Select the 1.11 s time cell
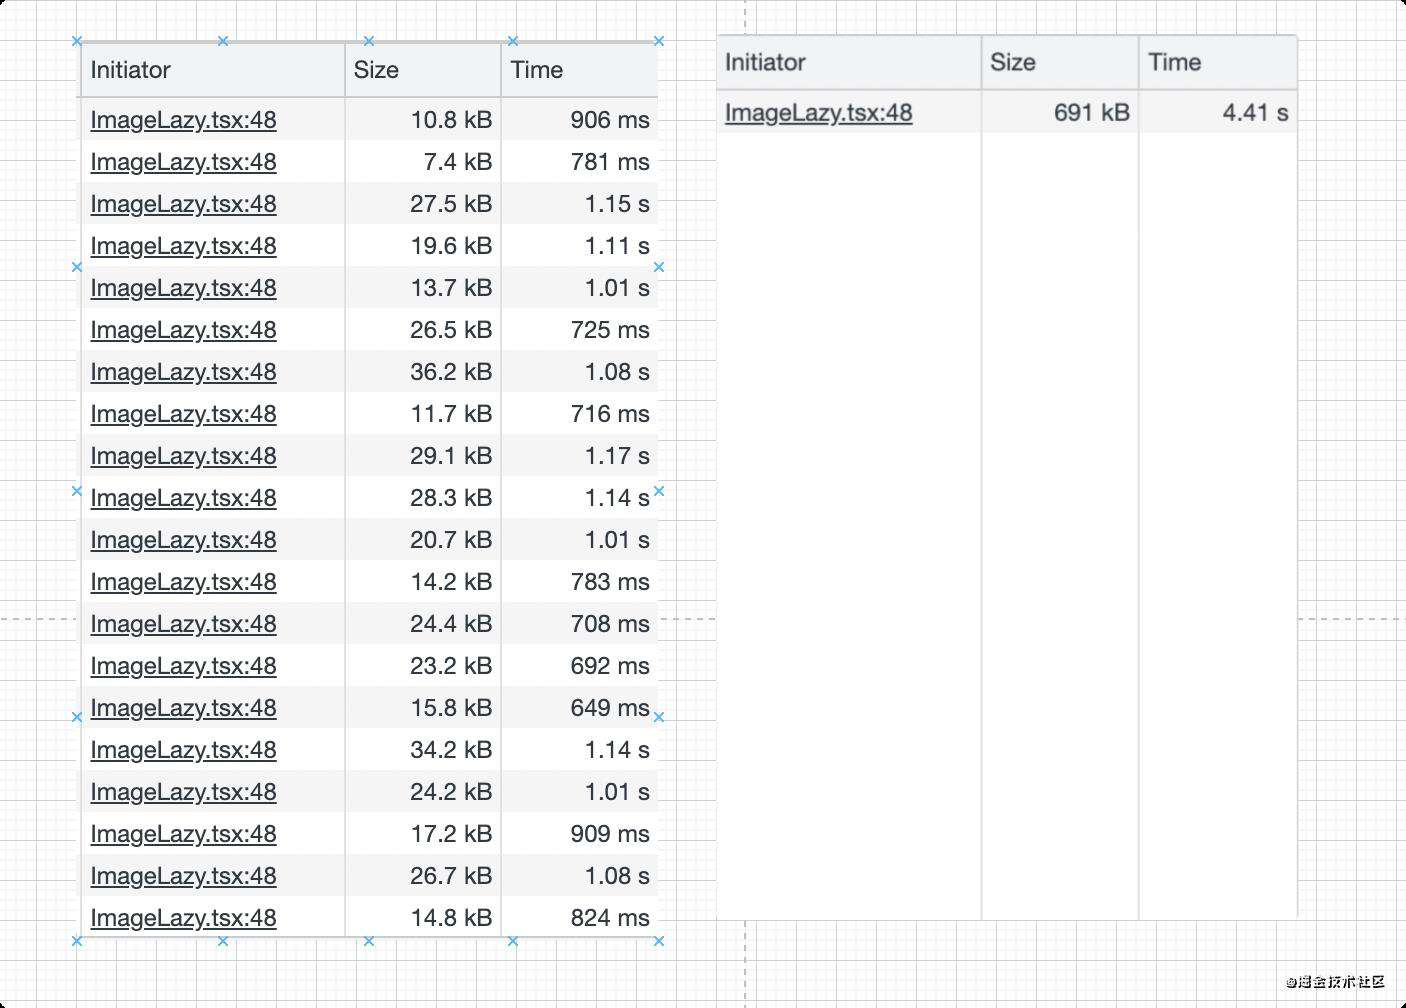Viewport: 1406px width, 1008px height. [x=580, y=246]
